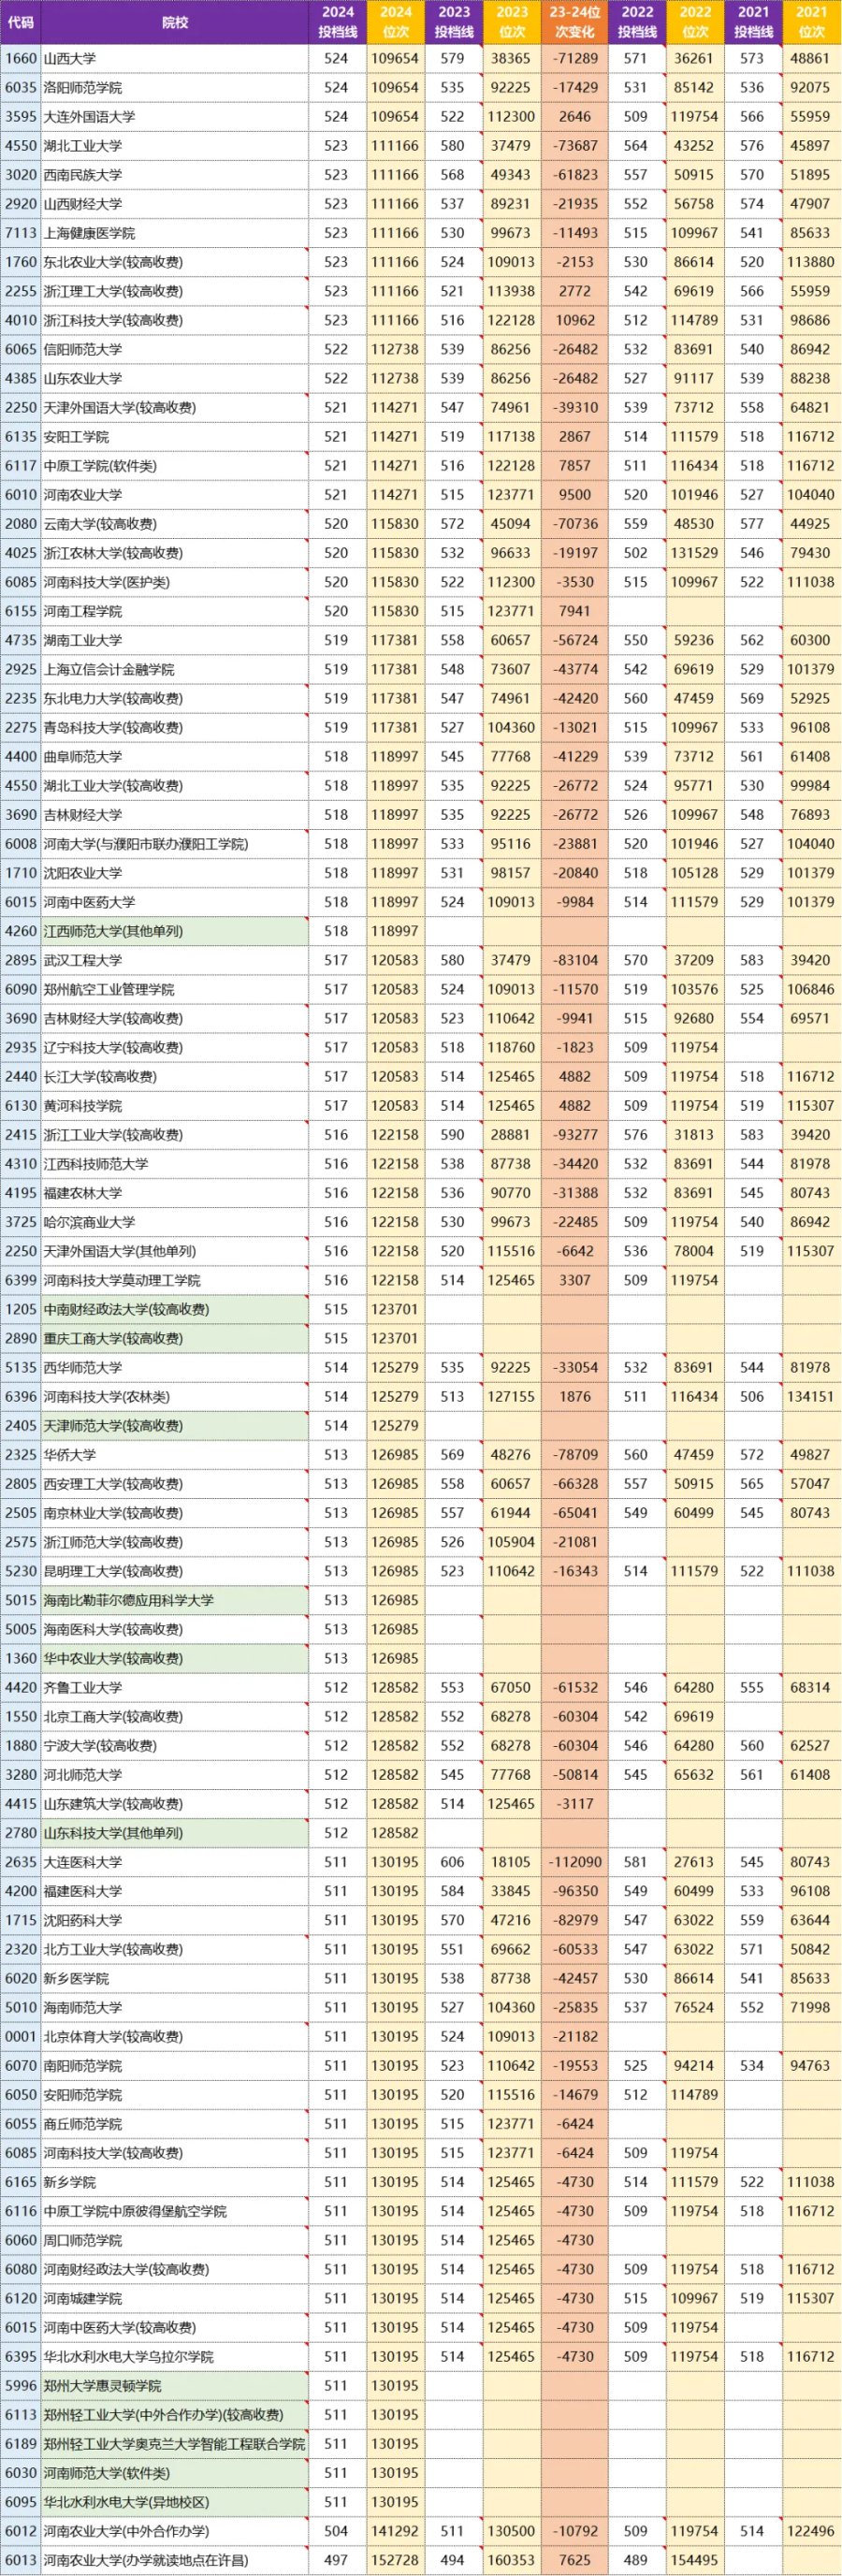This screenshot has height=2576, width=842.
Task: Select the 哈尔滨商业大学 school cell
Action: [174, 1222]
